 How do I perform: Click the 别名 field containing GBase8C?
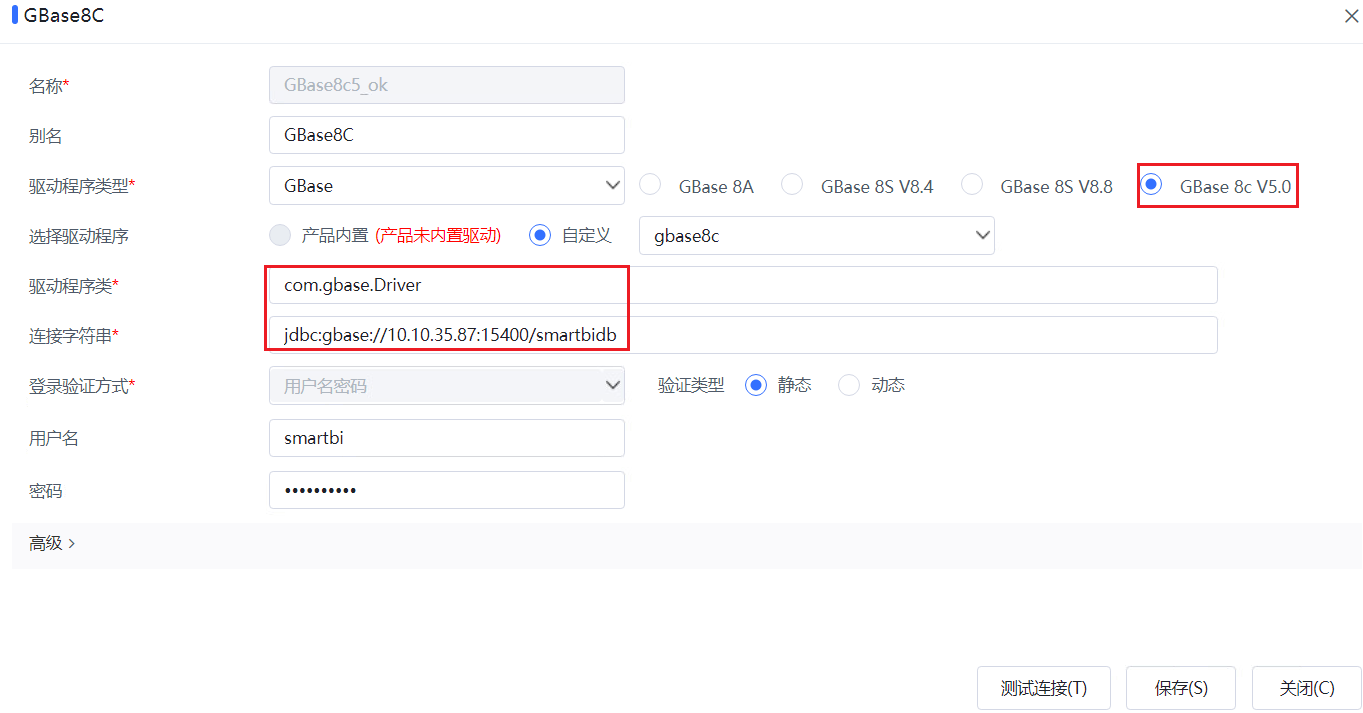click(x=447, y=135)
